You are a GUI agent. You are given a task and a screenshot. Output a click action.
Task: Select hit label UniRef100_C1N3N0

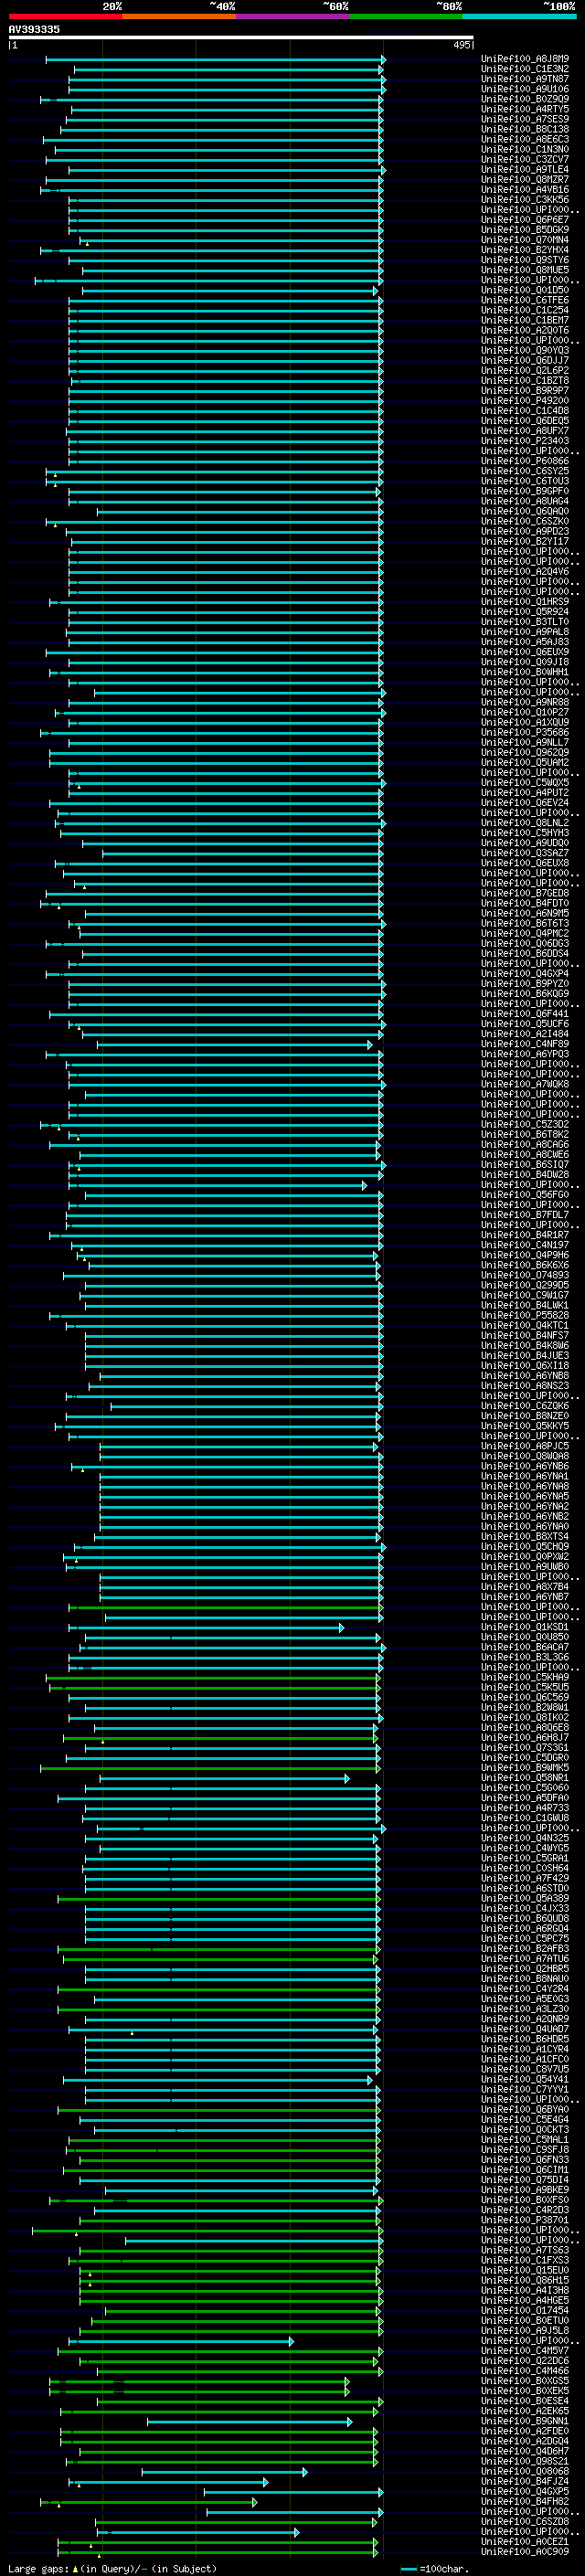[x=525, y=149]
